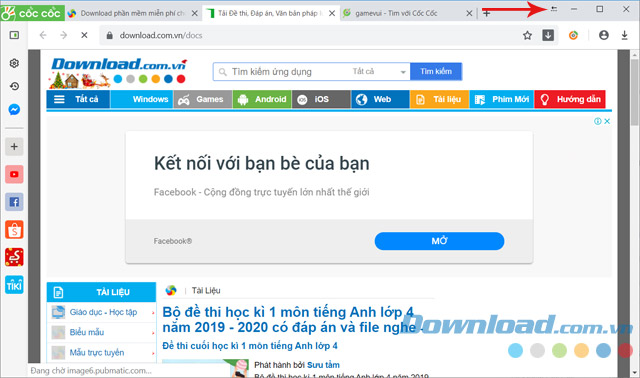
Task: Close the advertisement with X
Action: [x=607, y=121]
